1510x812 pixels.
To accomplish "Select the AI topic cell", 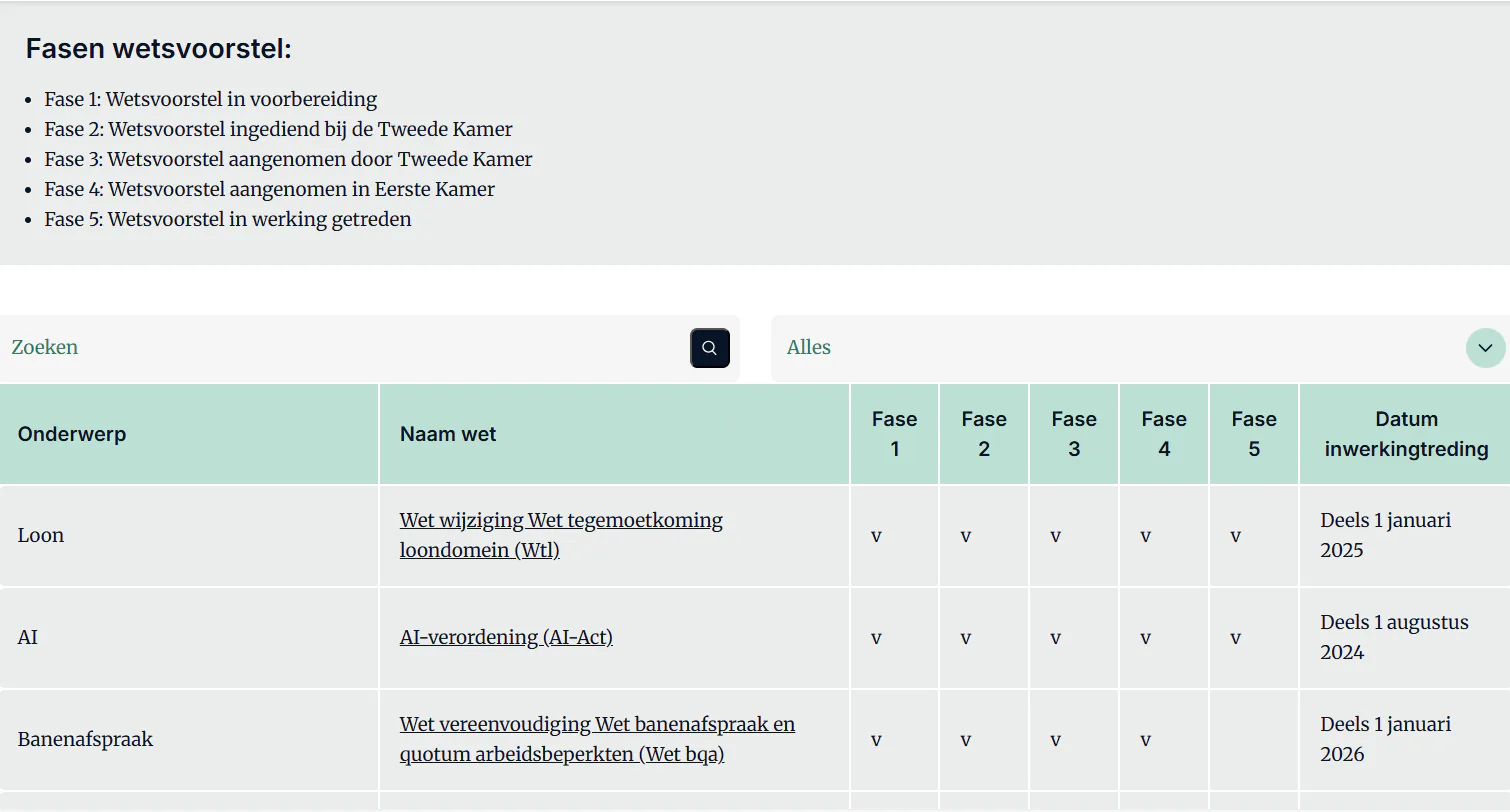I will coord(27,637).
